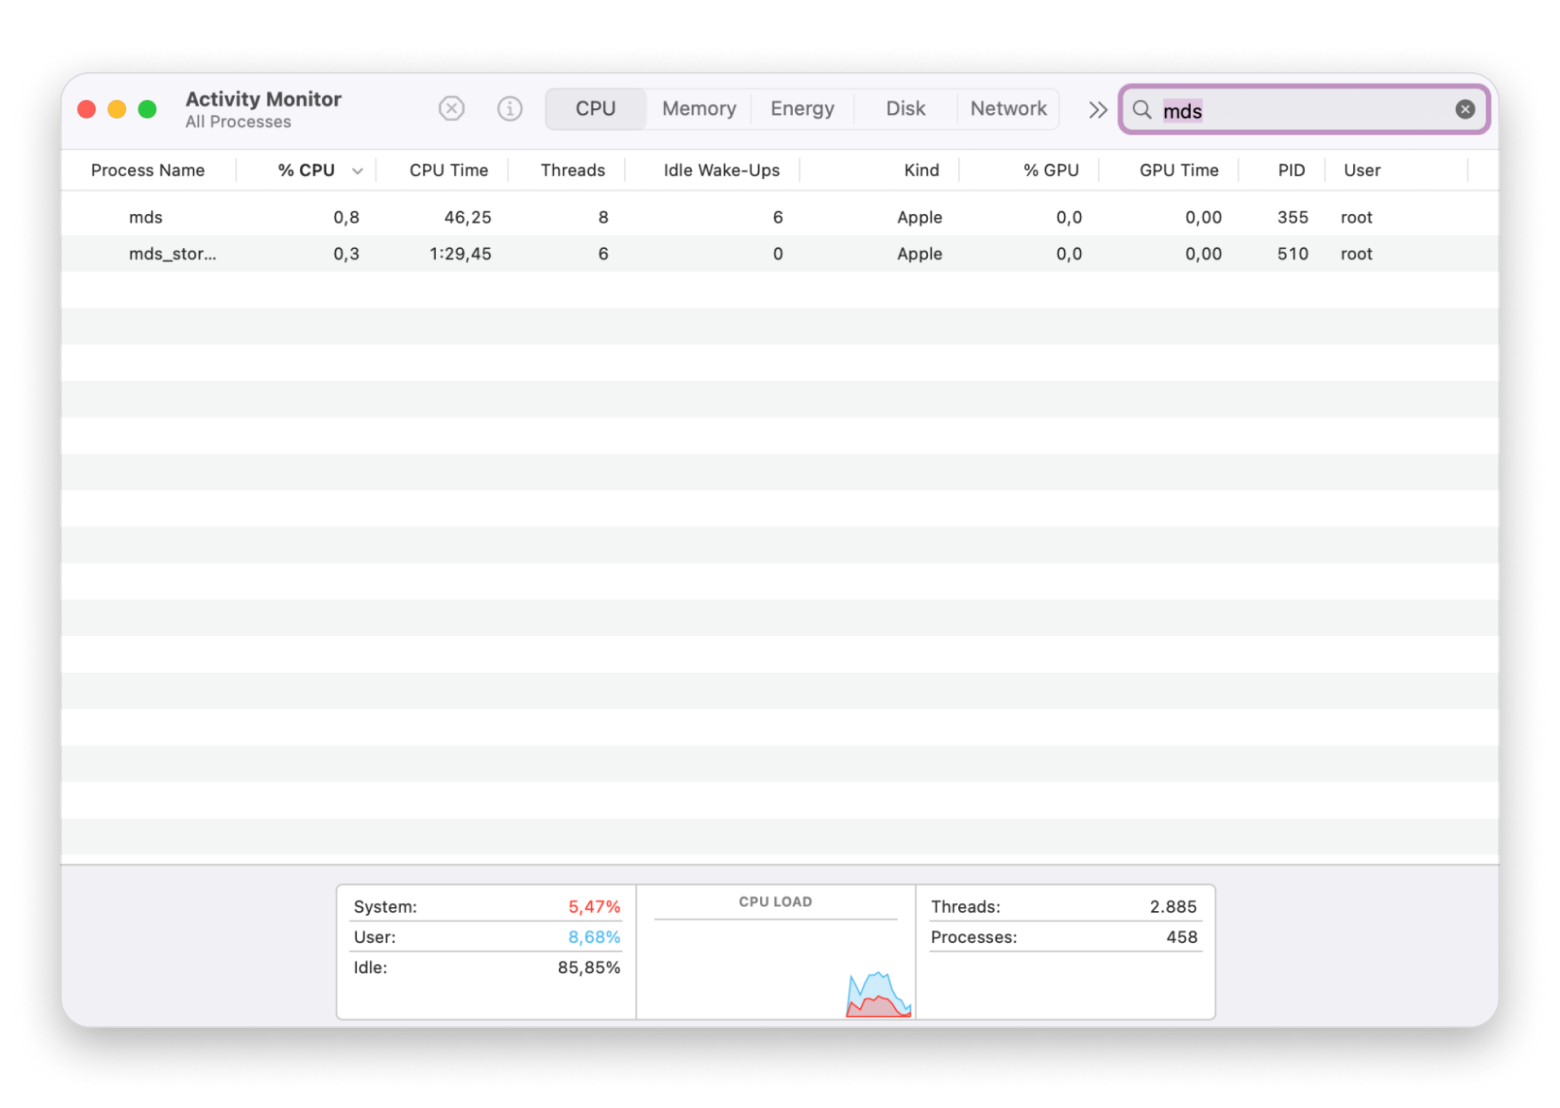Maximize window with the green button

(x=147, y=109)
